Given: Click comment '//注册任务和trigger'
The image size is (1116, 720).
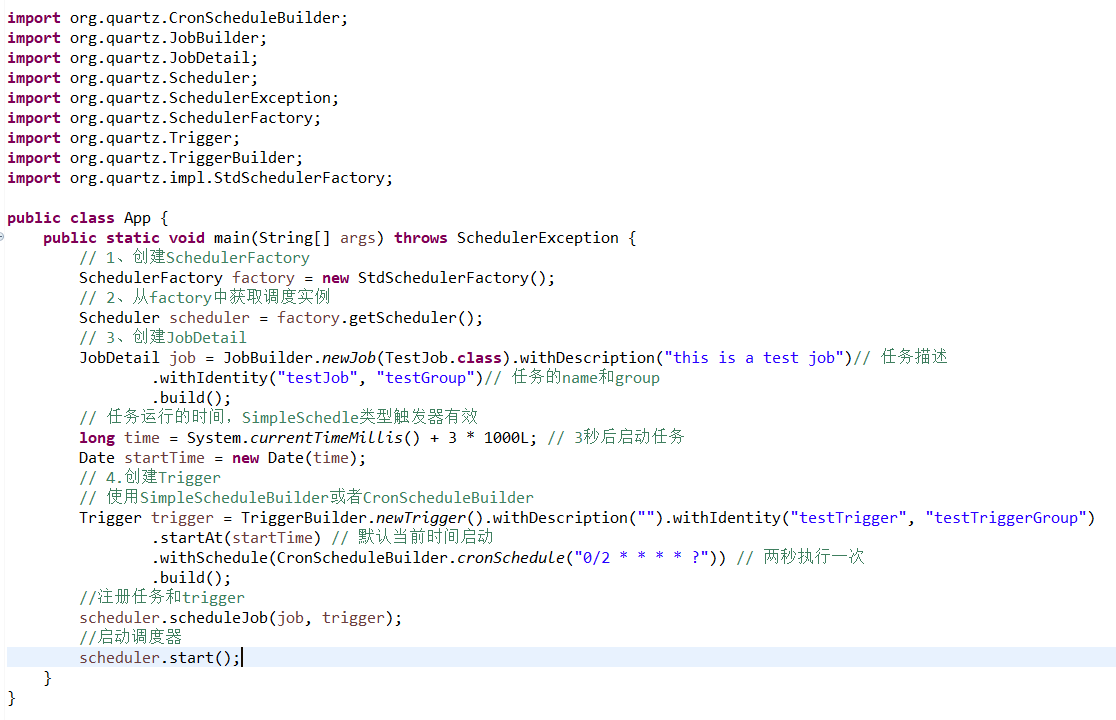Looking at the screenshot, I should 162,597.
